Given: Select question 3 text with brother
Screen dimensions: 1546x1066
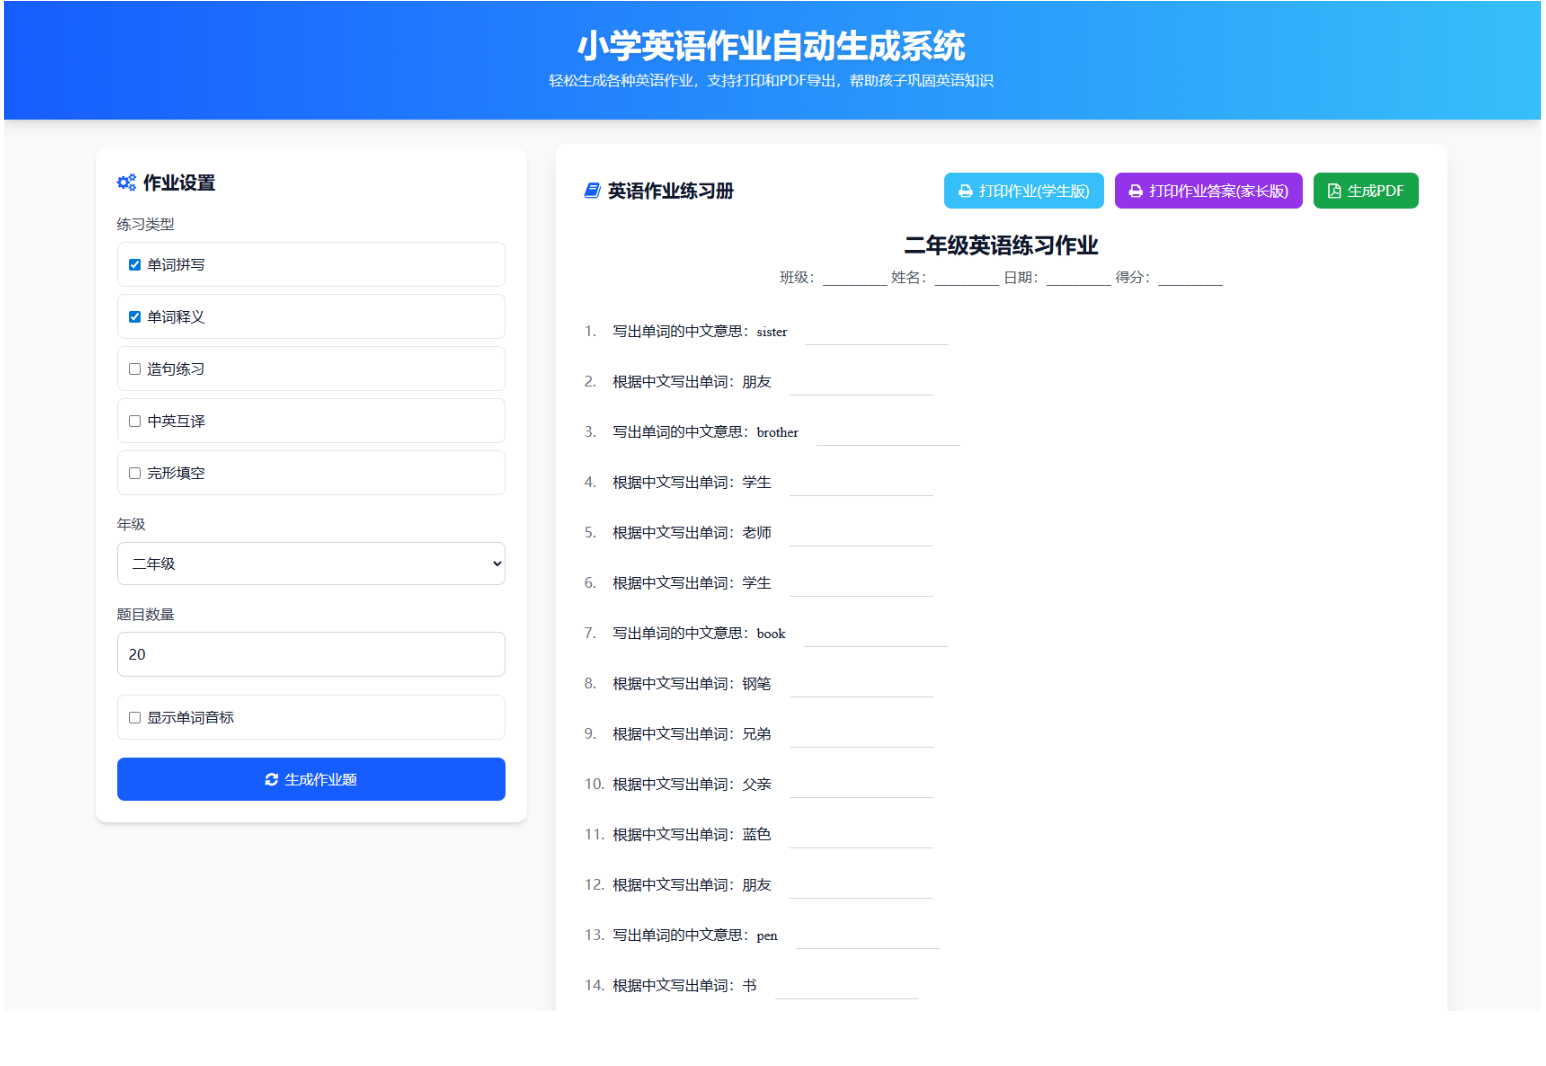Looking at the screenshot, I should point(706,432).
